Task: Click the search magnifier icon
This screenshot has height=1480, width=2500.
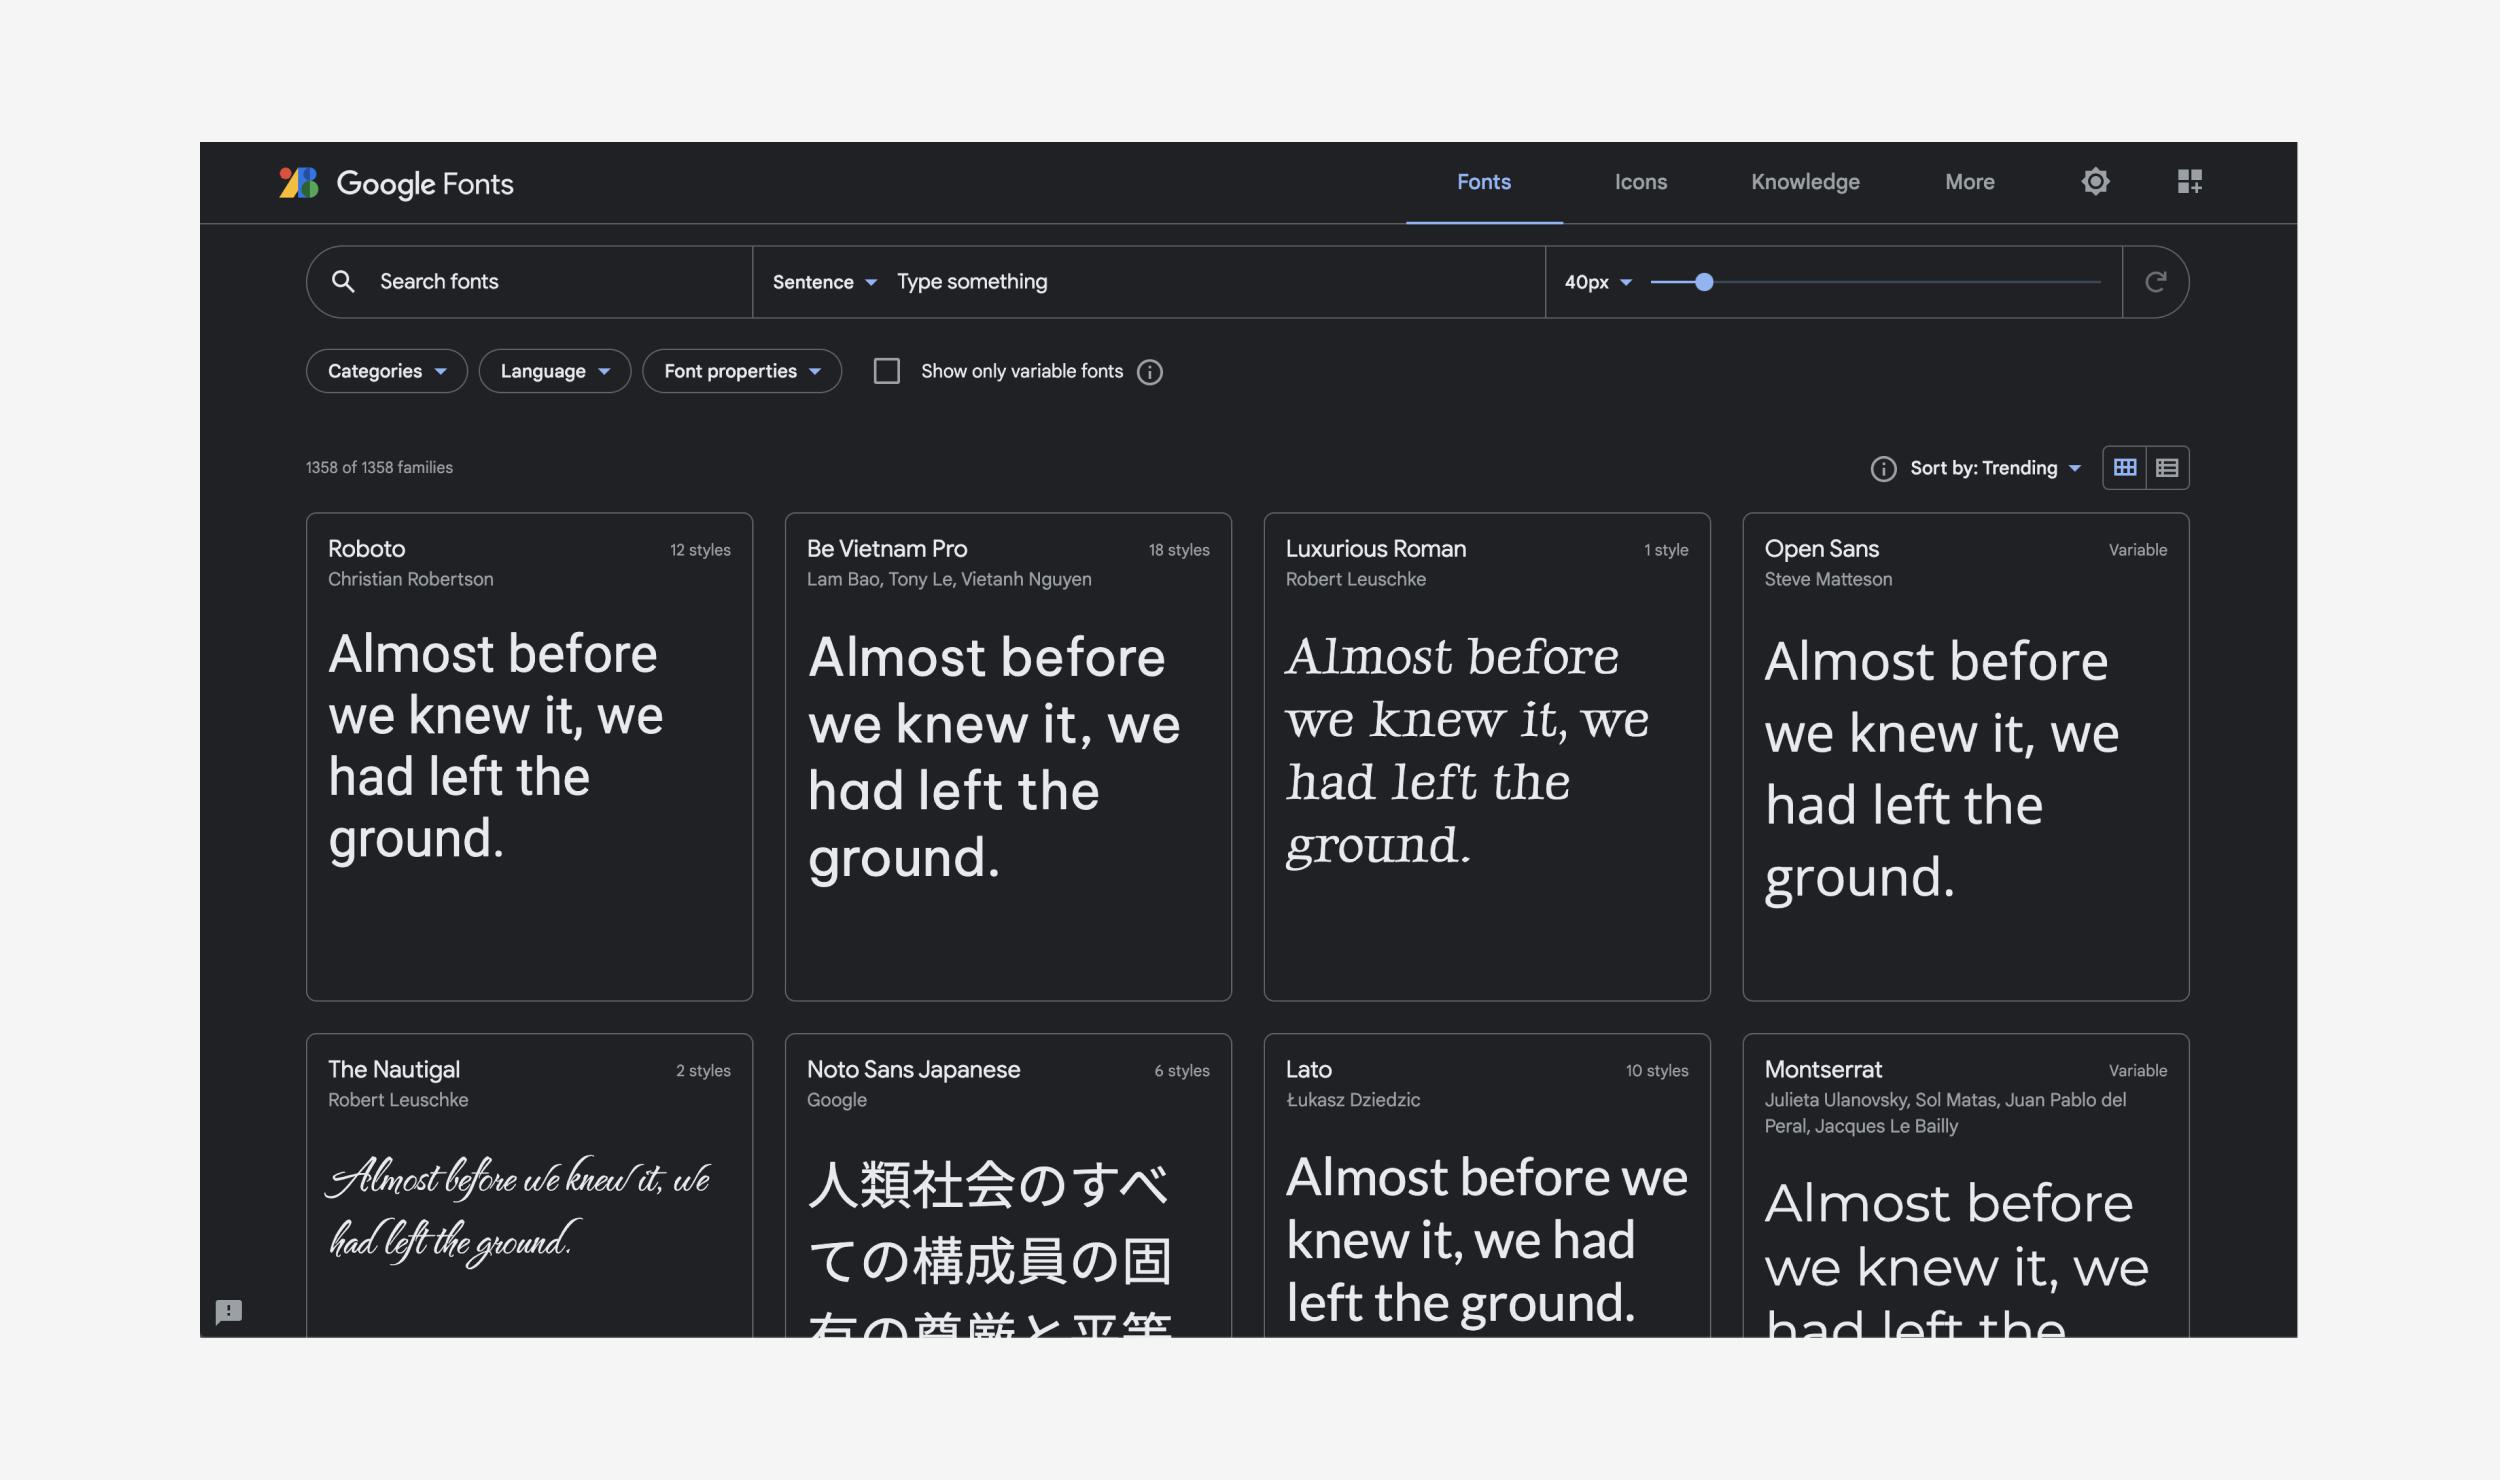Action: click(x=343, y=282)
